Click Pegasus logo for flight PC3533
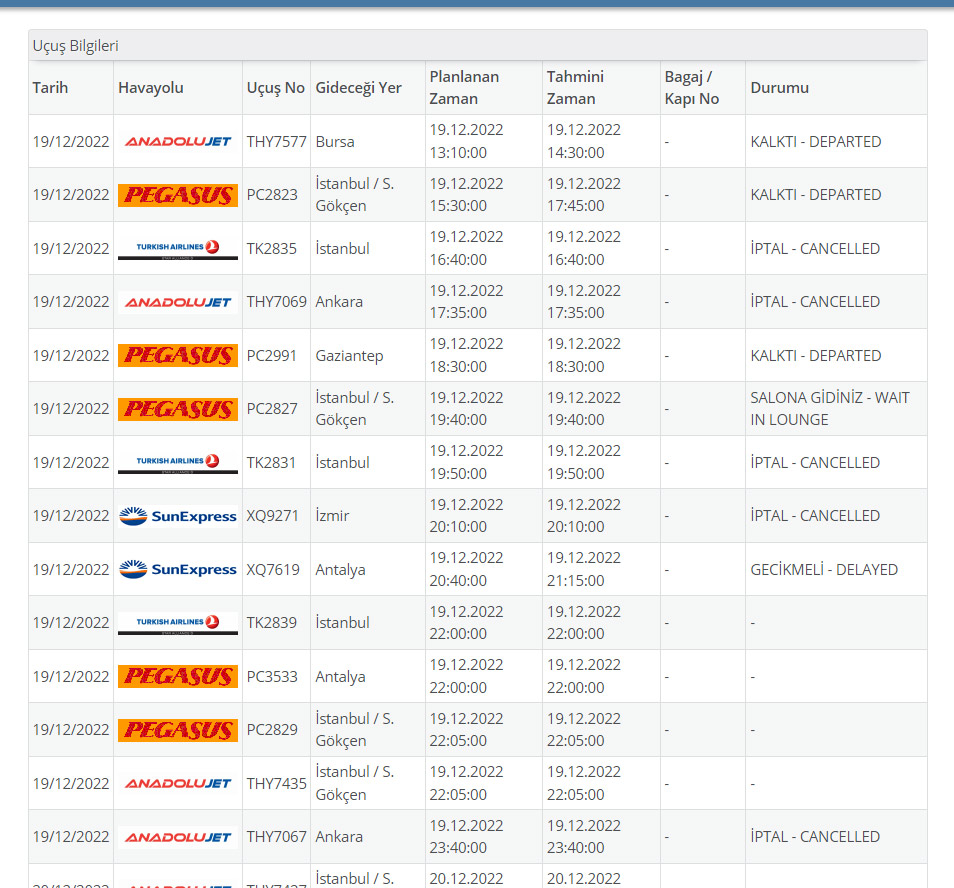Screen dimensions: 954x888 178,677
